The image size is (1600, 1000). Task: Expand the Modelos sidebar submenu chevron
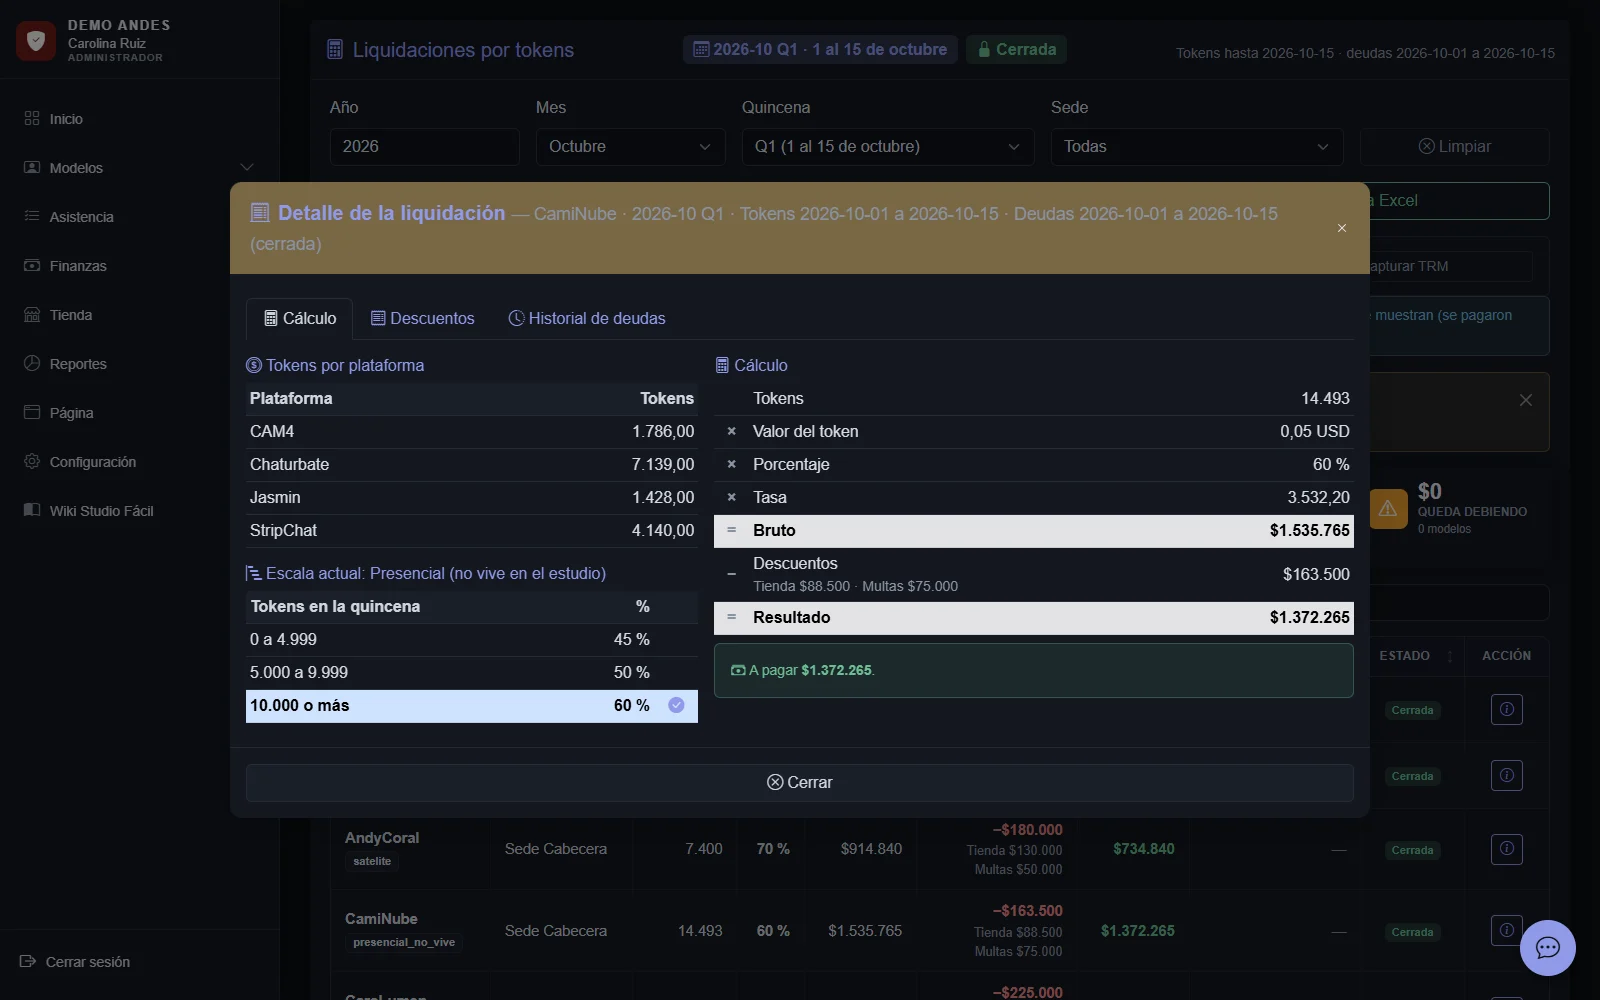(x=247, y=167)
